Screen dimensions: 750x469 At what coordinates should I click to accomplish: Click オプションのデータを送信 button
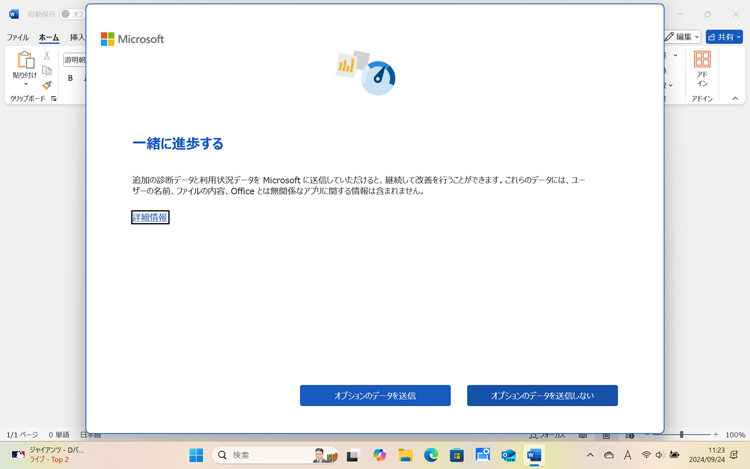(x=375, y=396)
